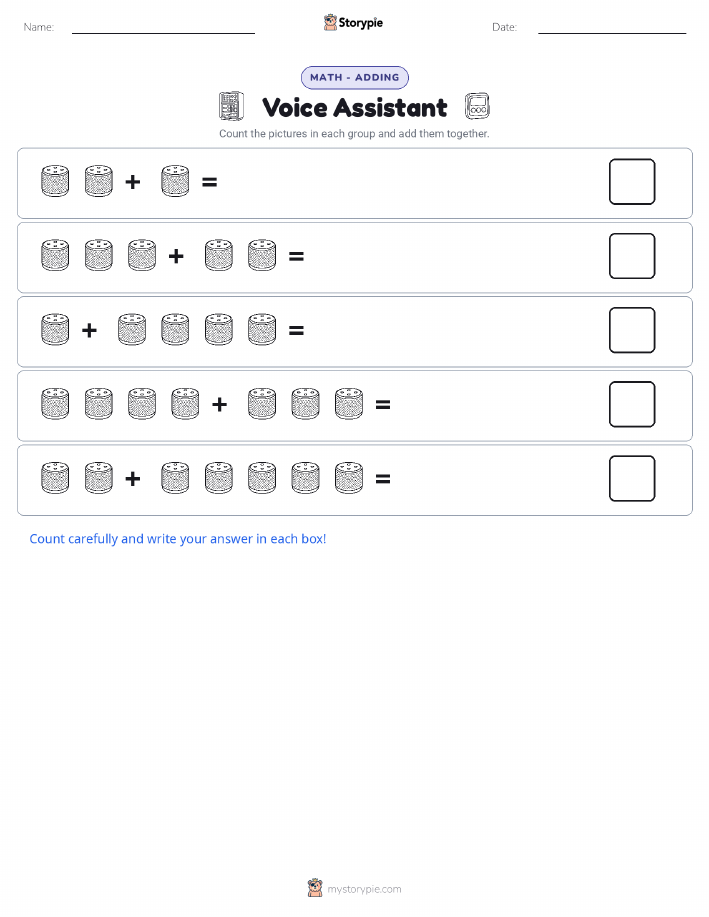Click the answer box in the fifth row

pos(632,478)
